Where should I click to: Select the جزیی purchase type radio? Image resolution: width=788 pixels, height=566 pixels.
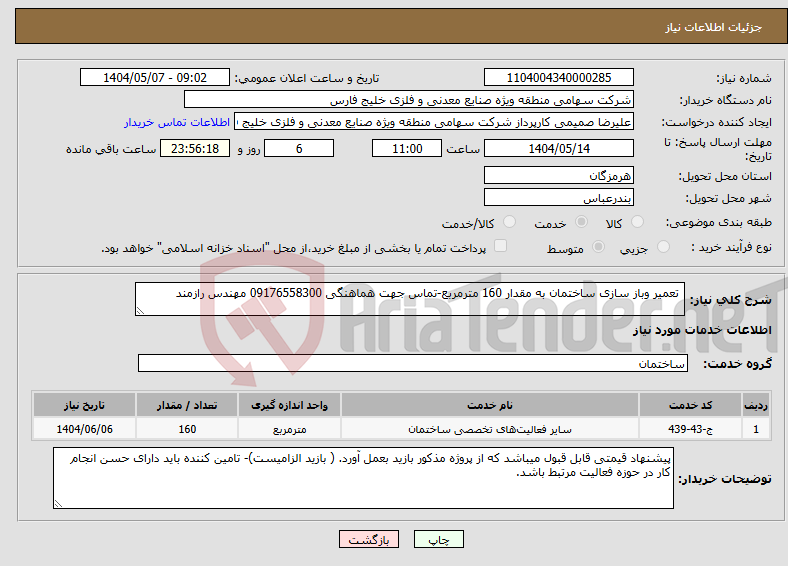pyautogui.click(x=663, y=247)
